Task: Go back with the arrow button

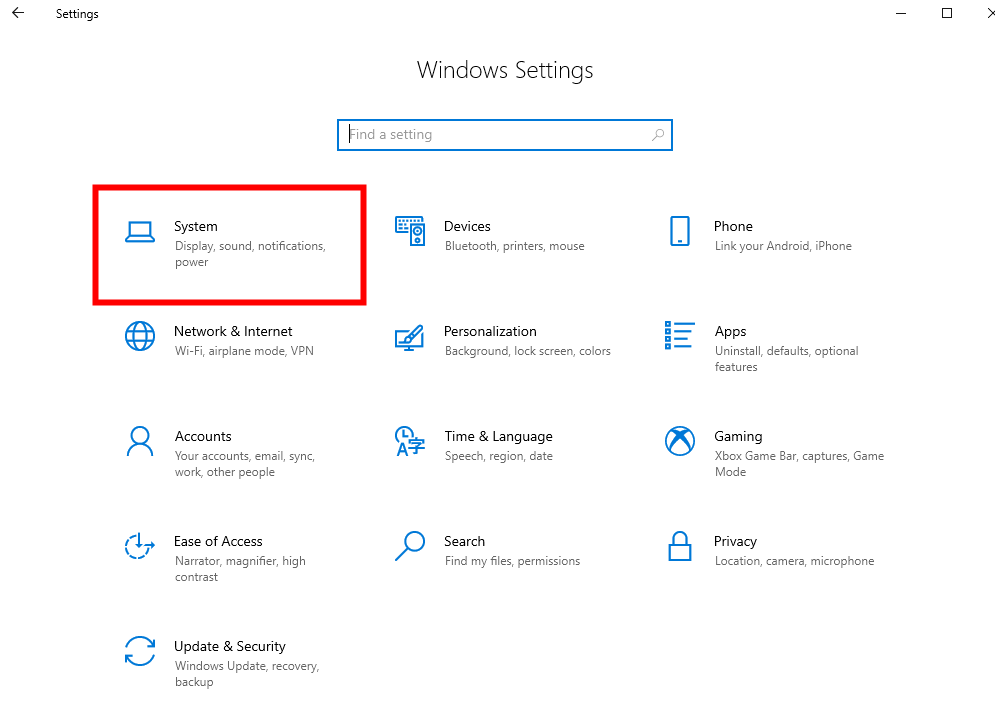Action: (x=18, y=13)
